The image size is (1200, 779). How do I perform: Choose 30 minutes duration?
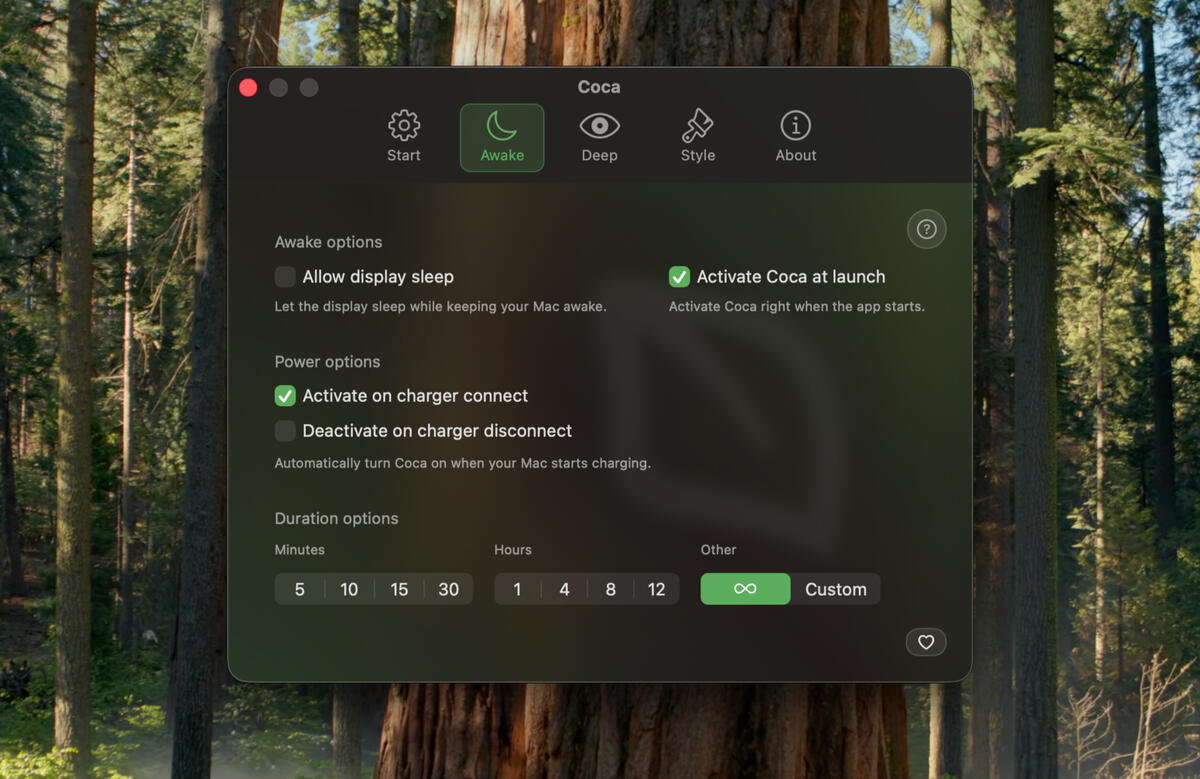pos(448,589)
